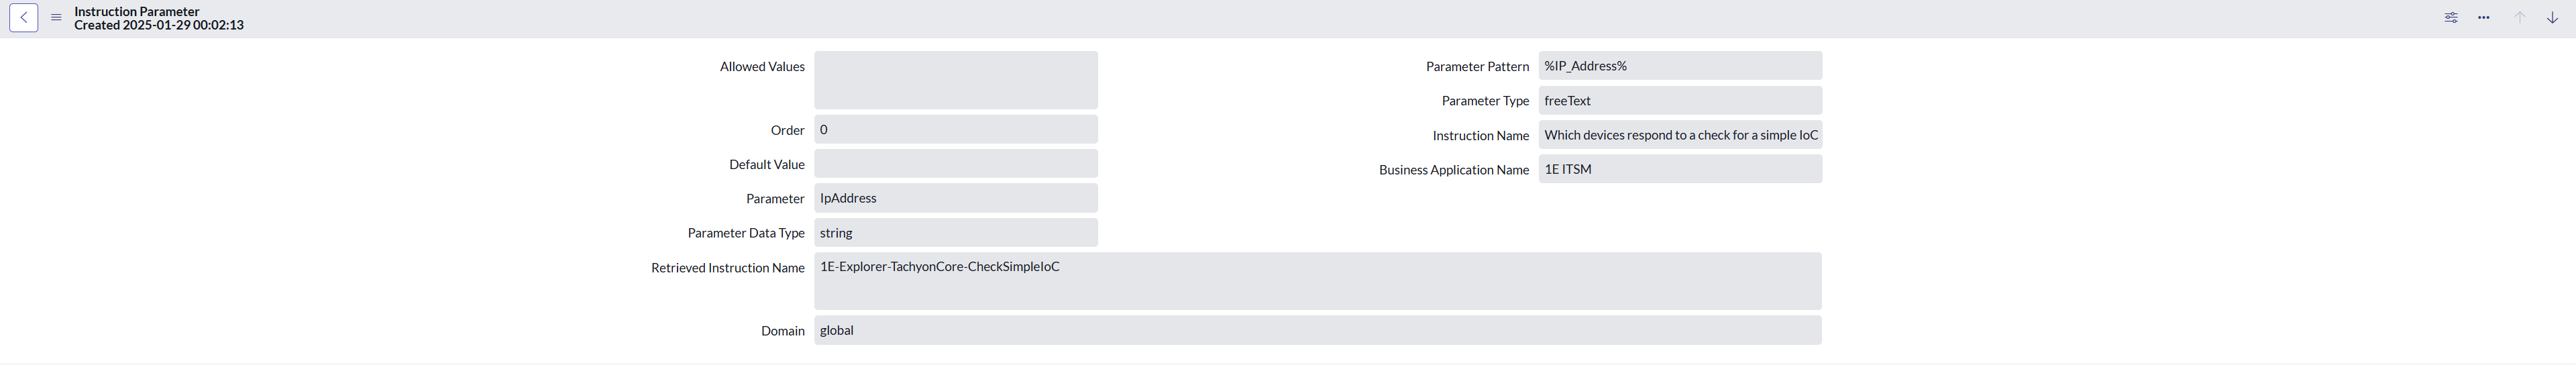Click the Allowed Values text area

coord(955,80)
